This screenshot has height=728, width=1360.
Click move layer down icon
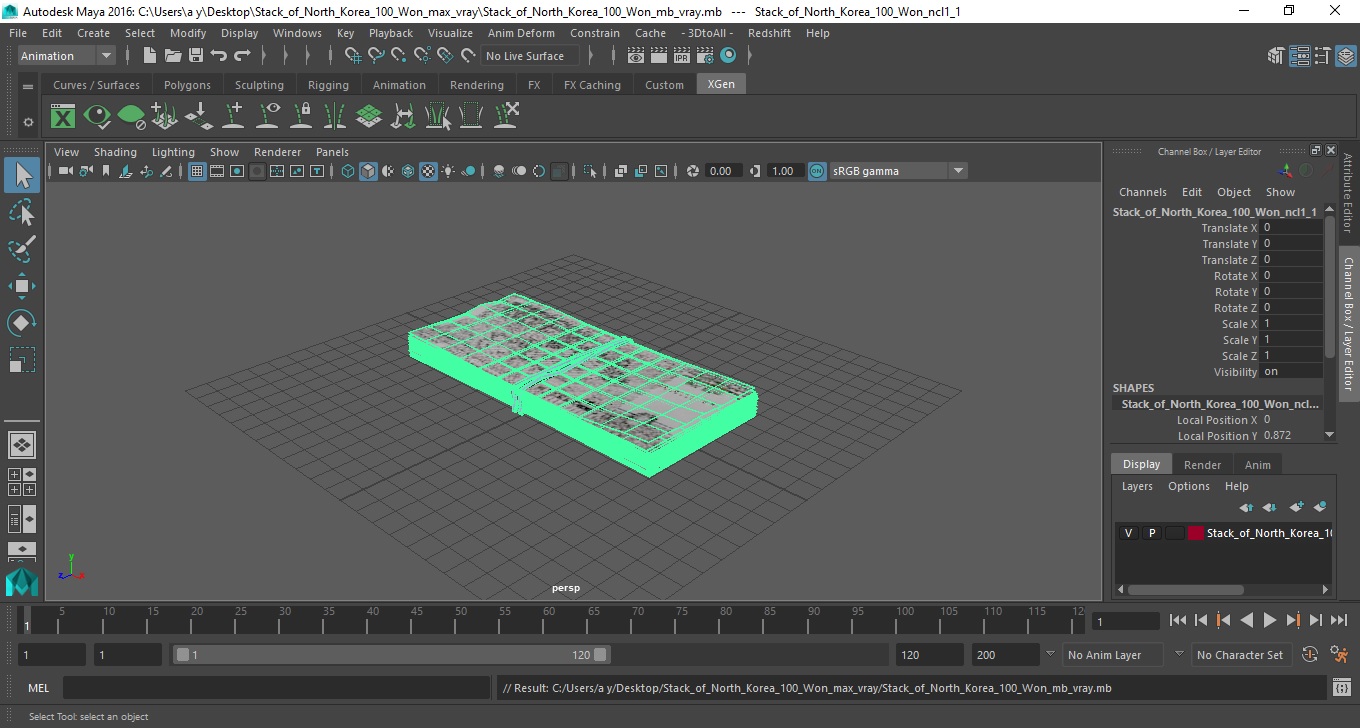pos(1270,508)
